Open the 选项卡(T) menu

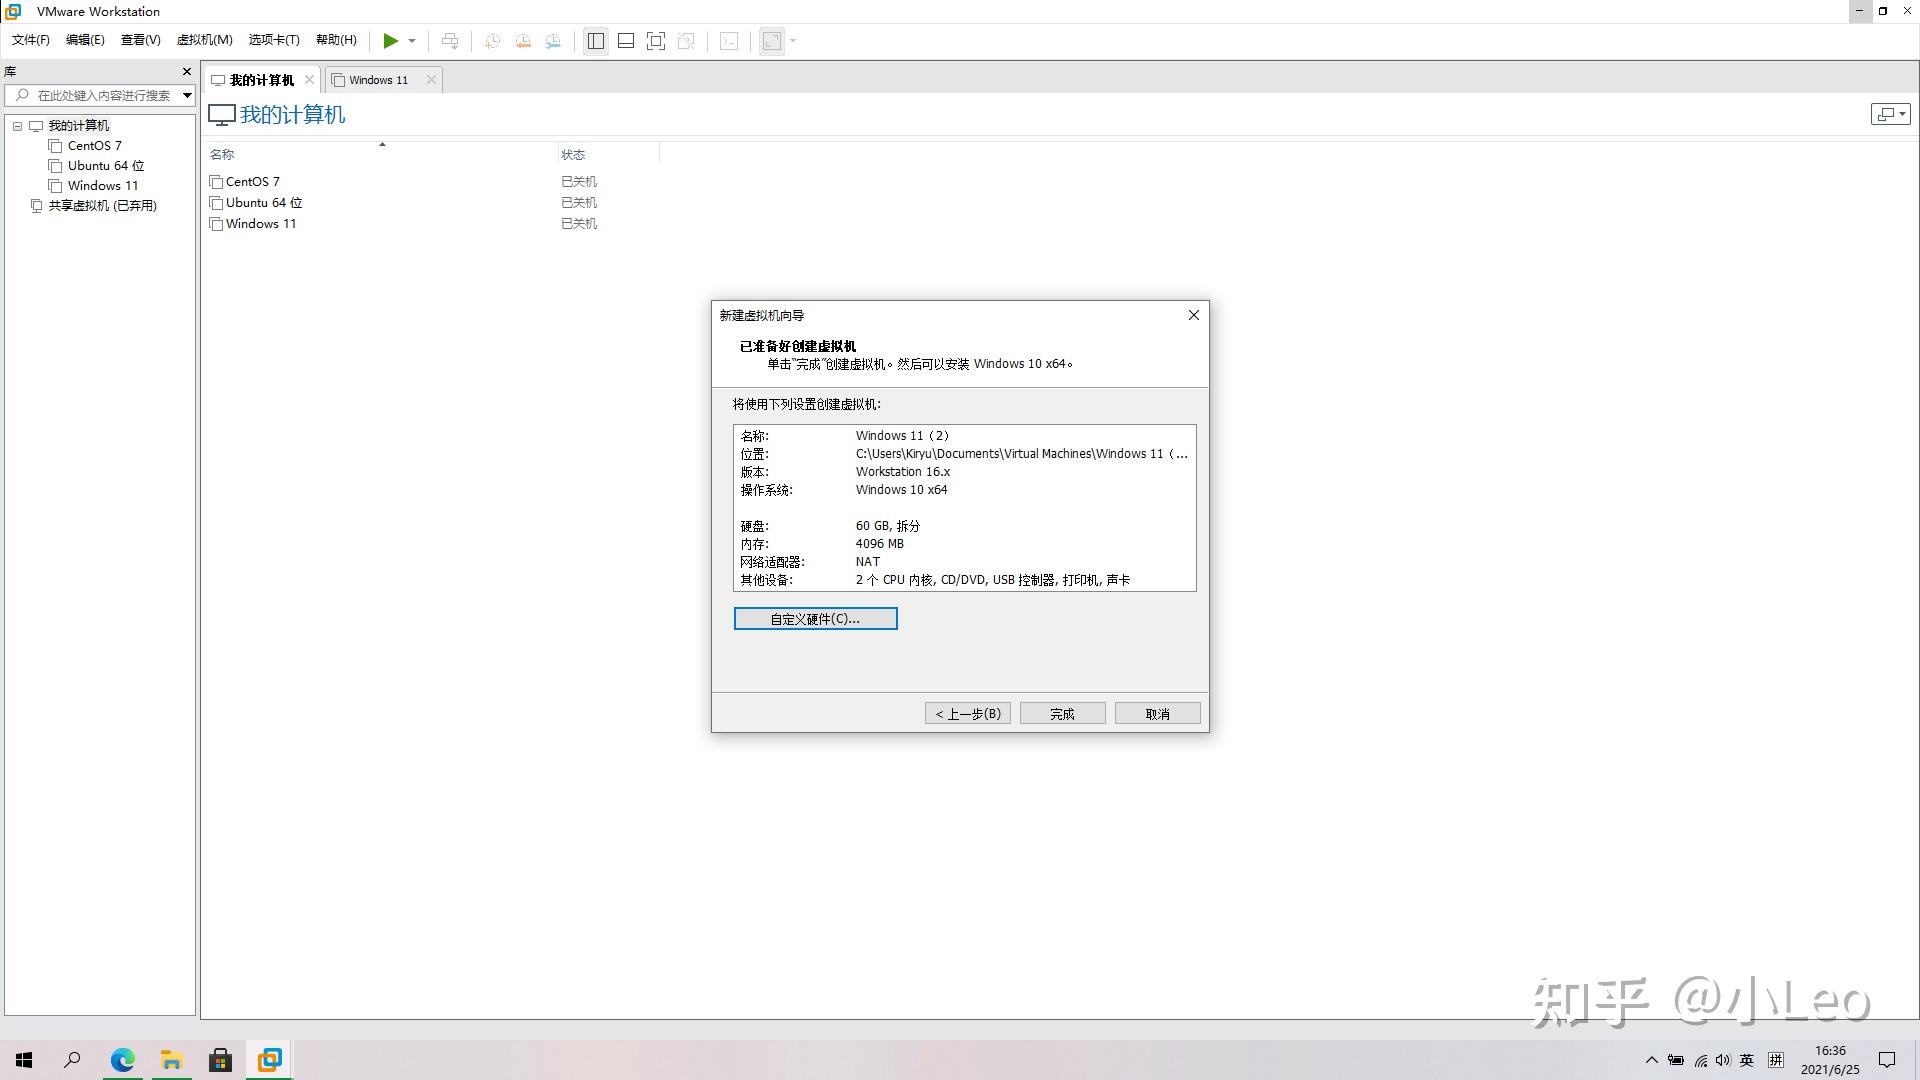point(274,40)
